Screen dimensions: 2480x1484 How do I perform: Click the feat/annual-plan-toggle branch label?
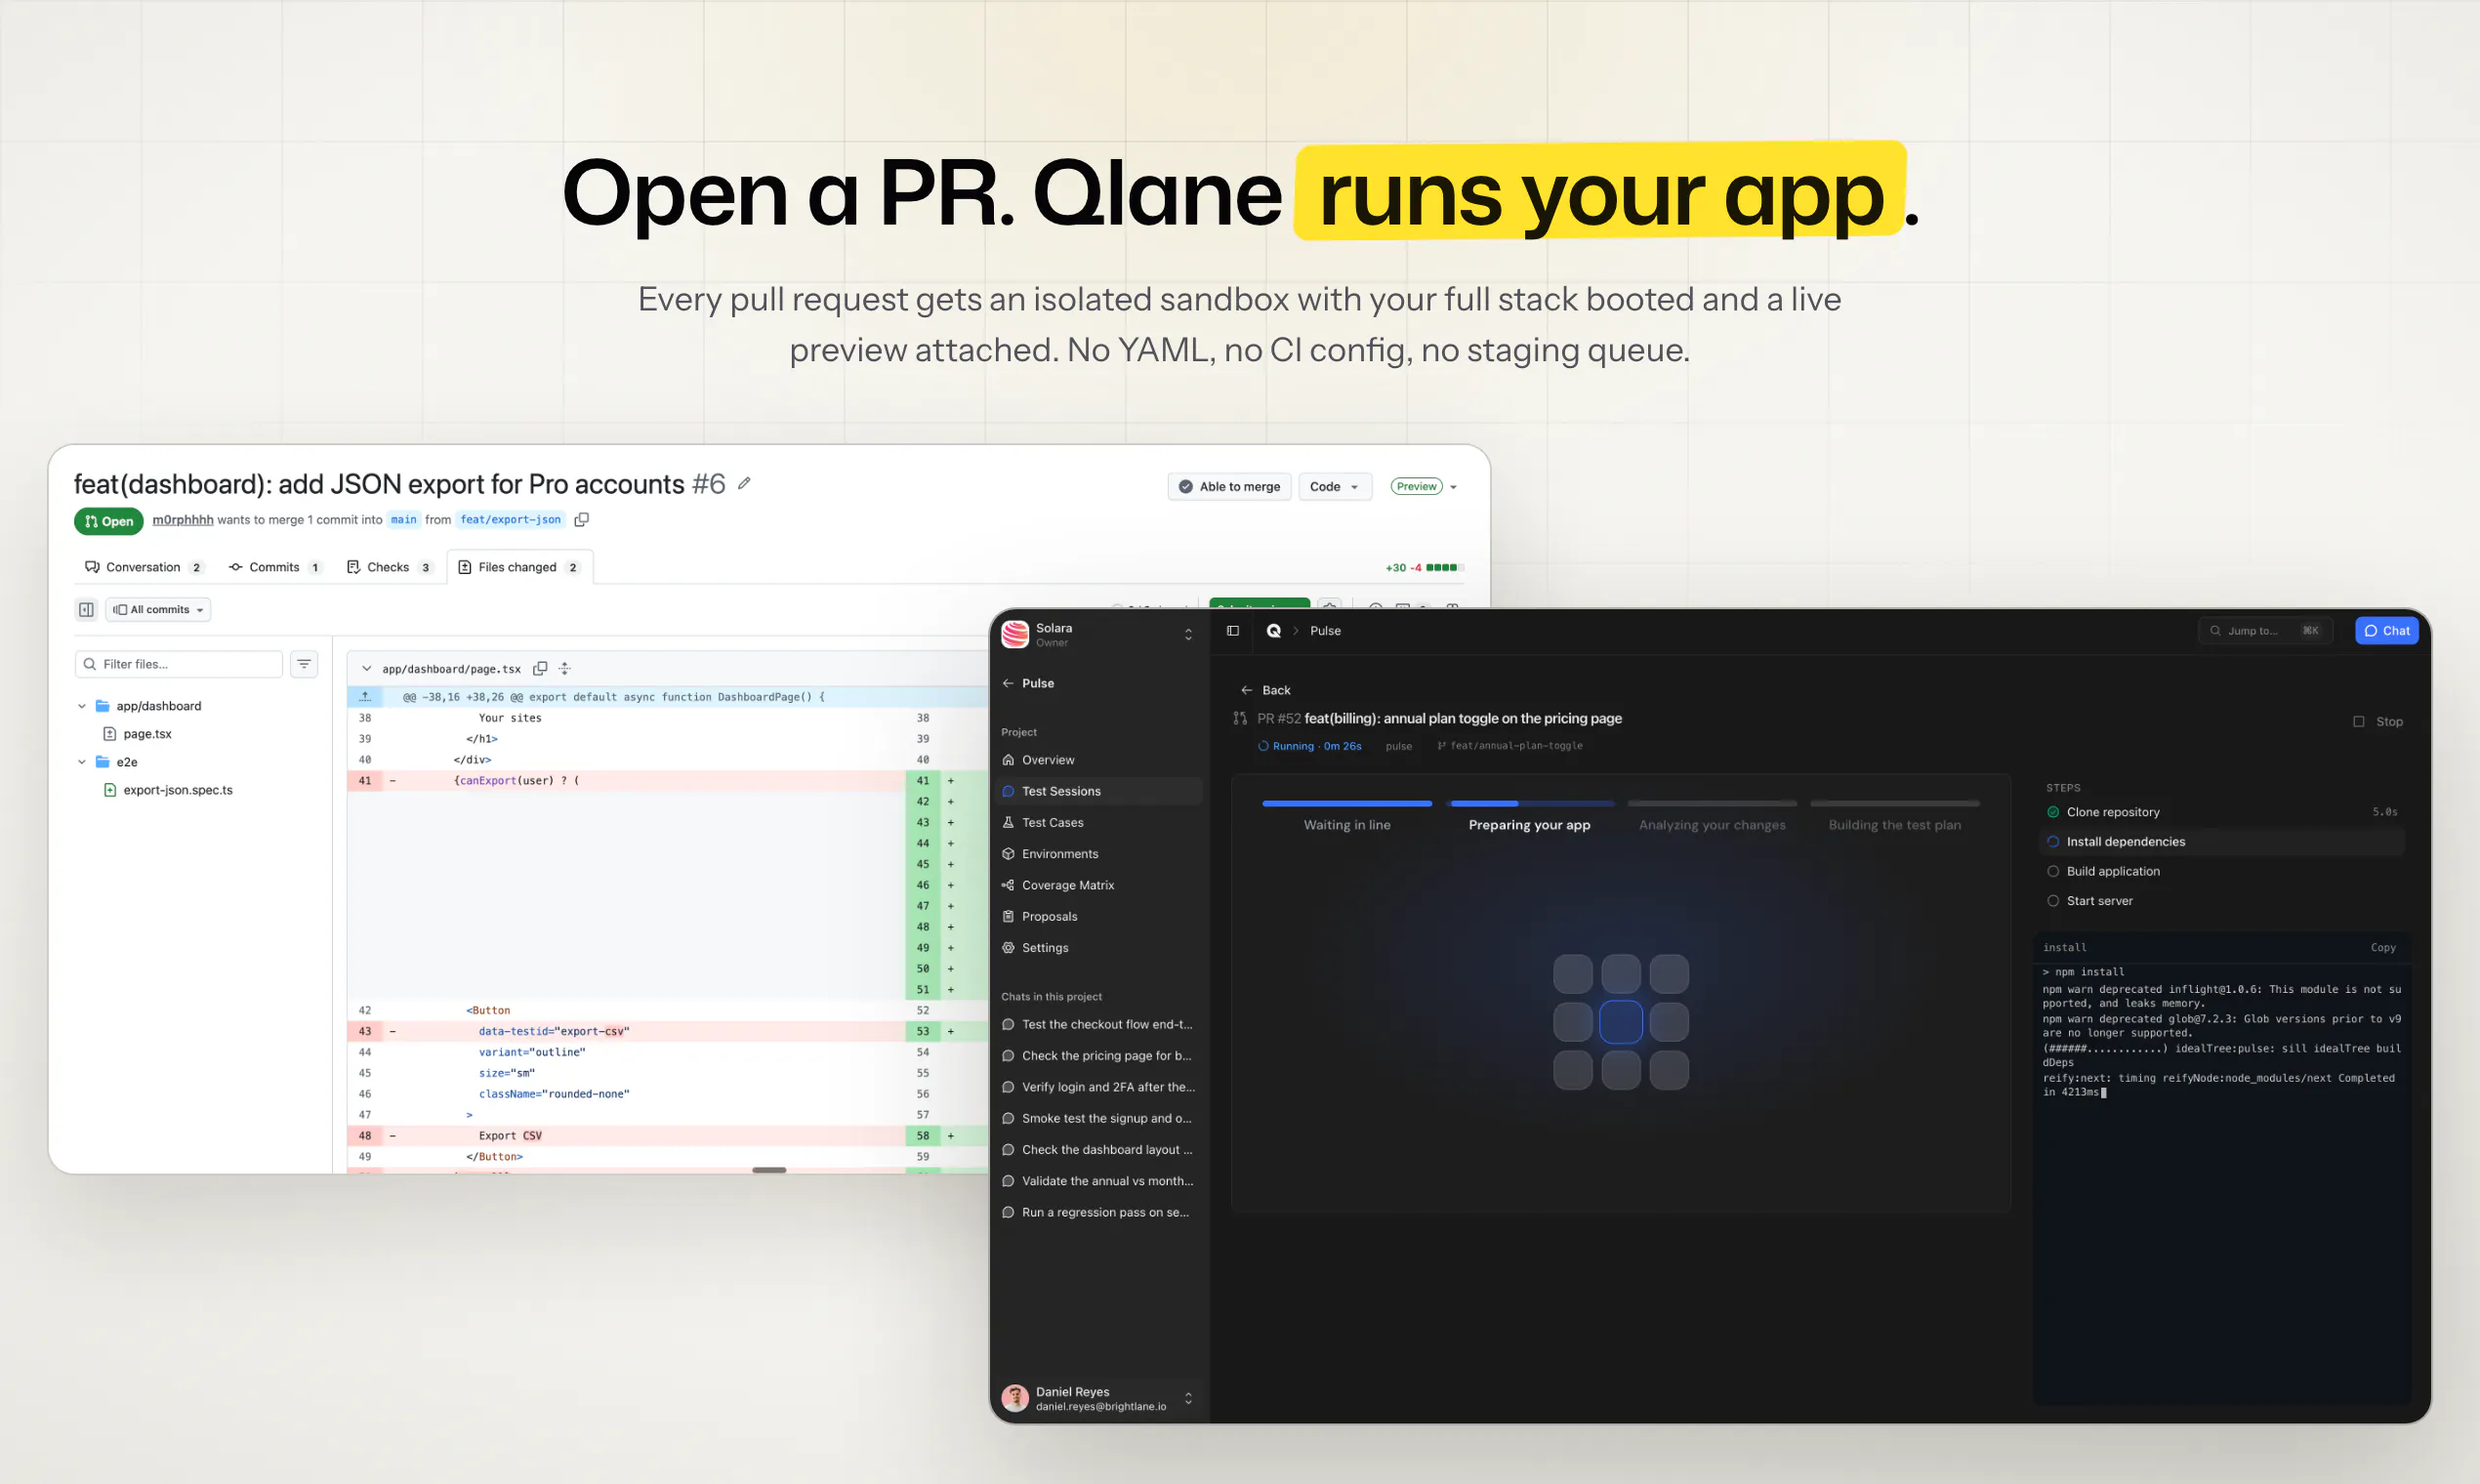[x=1510, y=746]
